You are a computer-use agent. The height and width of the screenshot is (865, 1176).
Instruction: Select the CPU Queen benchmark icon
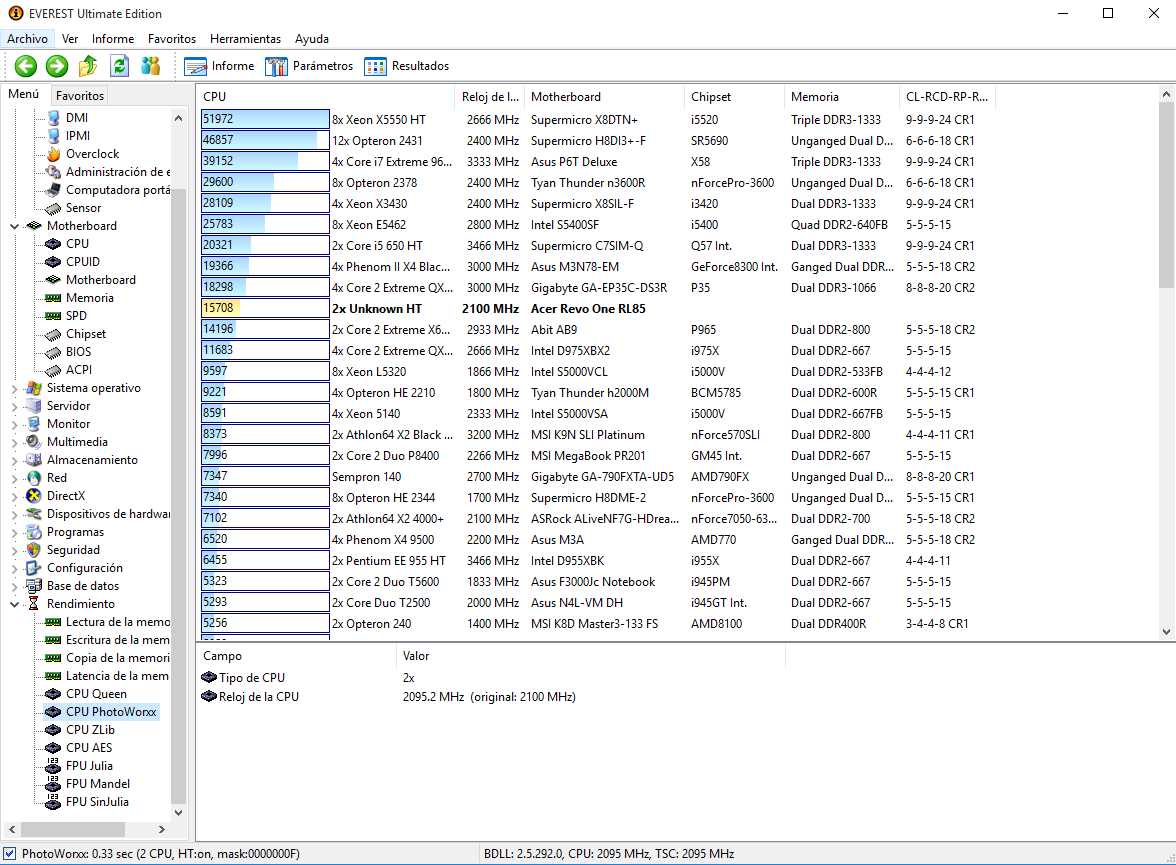click(x=53, y=694)
